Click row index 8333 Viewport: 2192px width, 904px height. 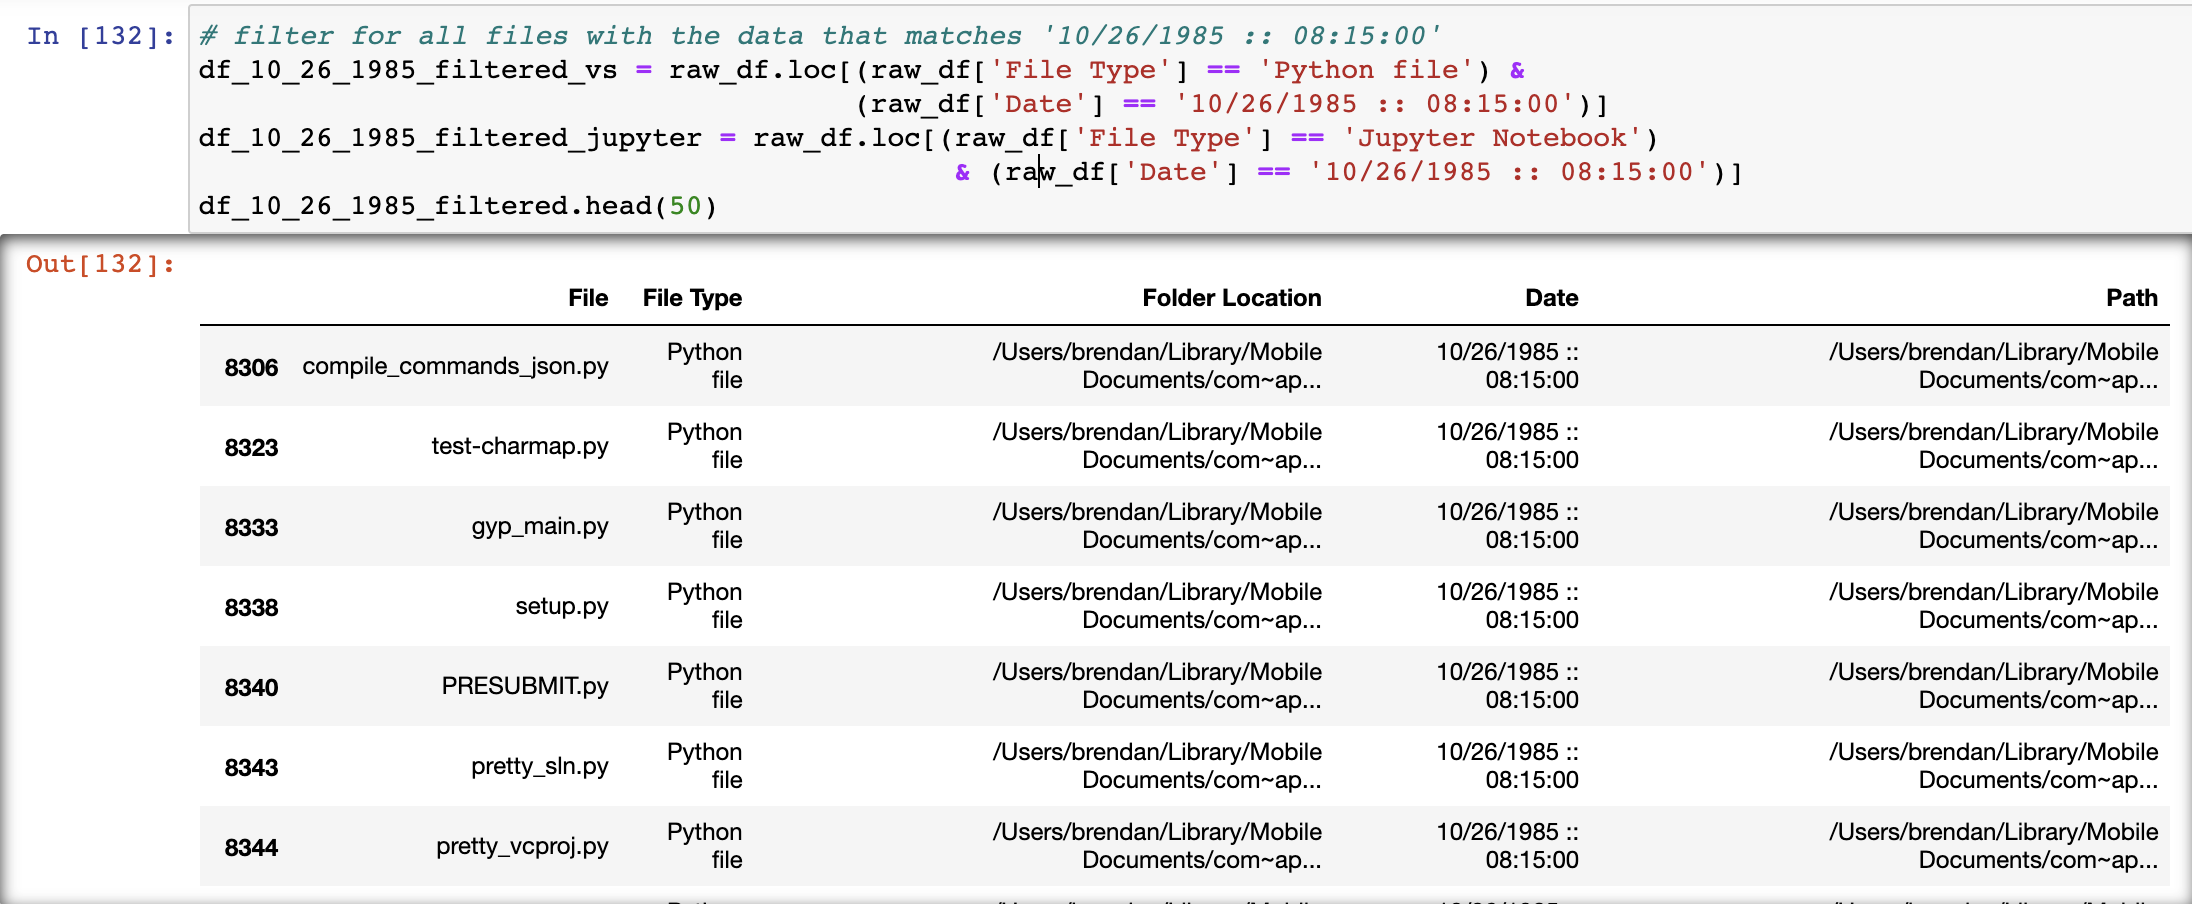point(251,527)
